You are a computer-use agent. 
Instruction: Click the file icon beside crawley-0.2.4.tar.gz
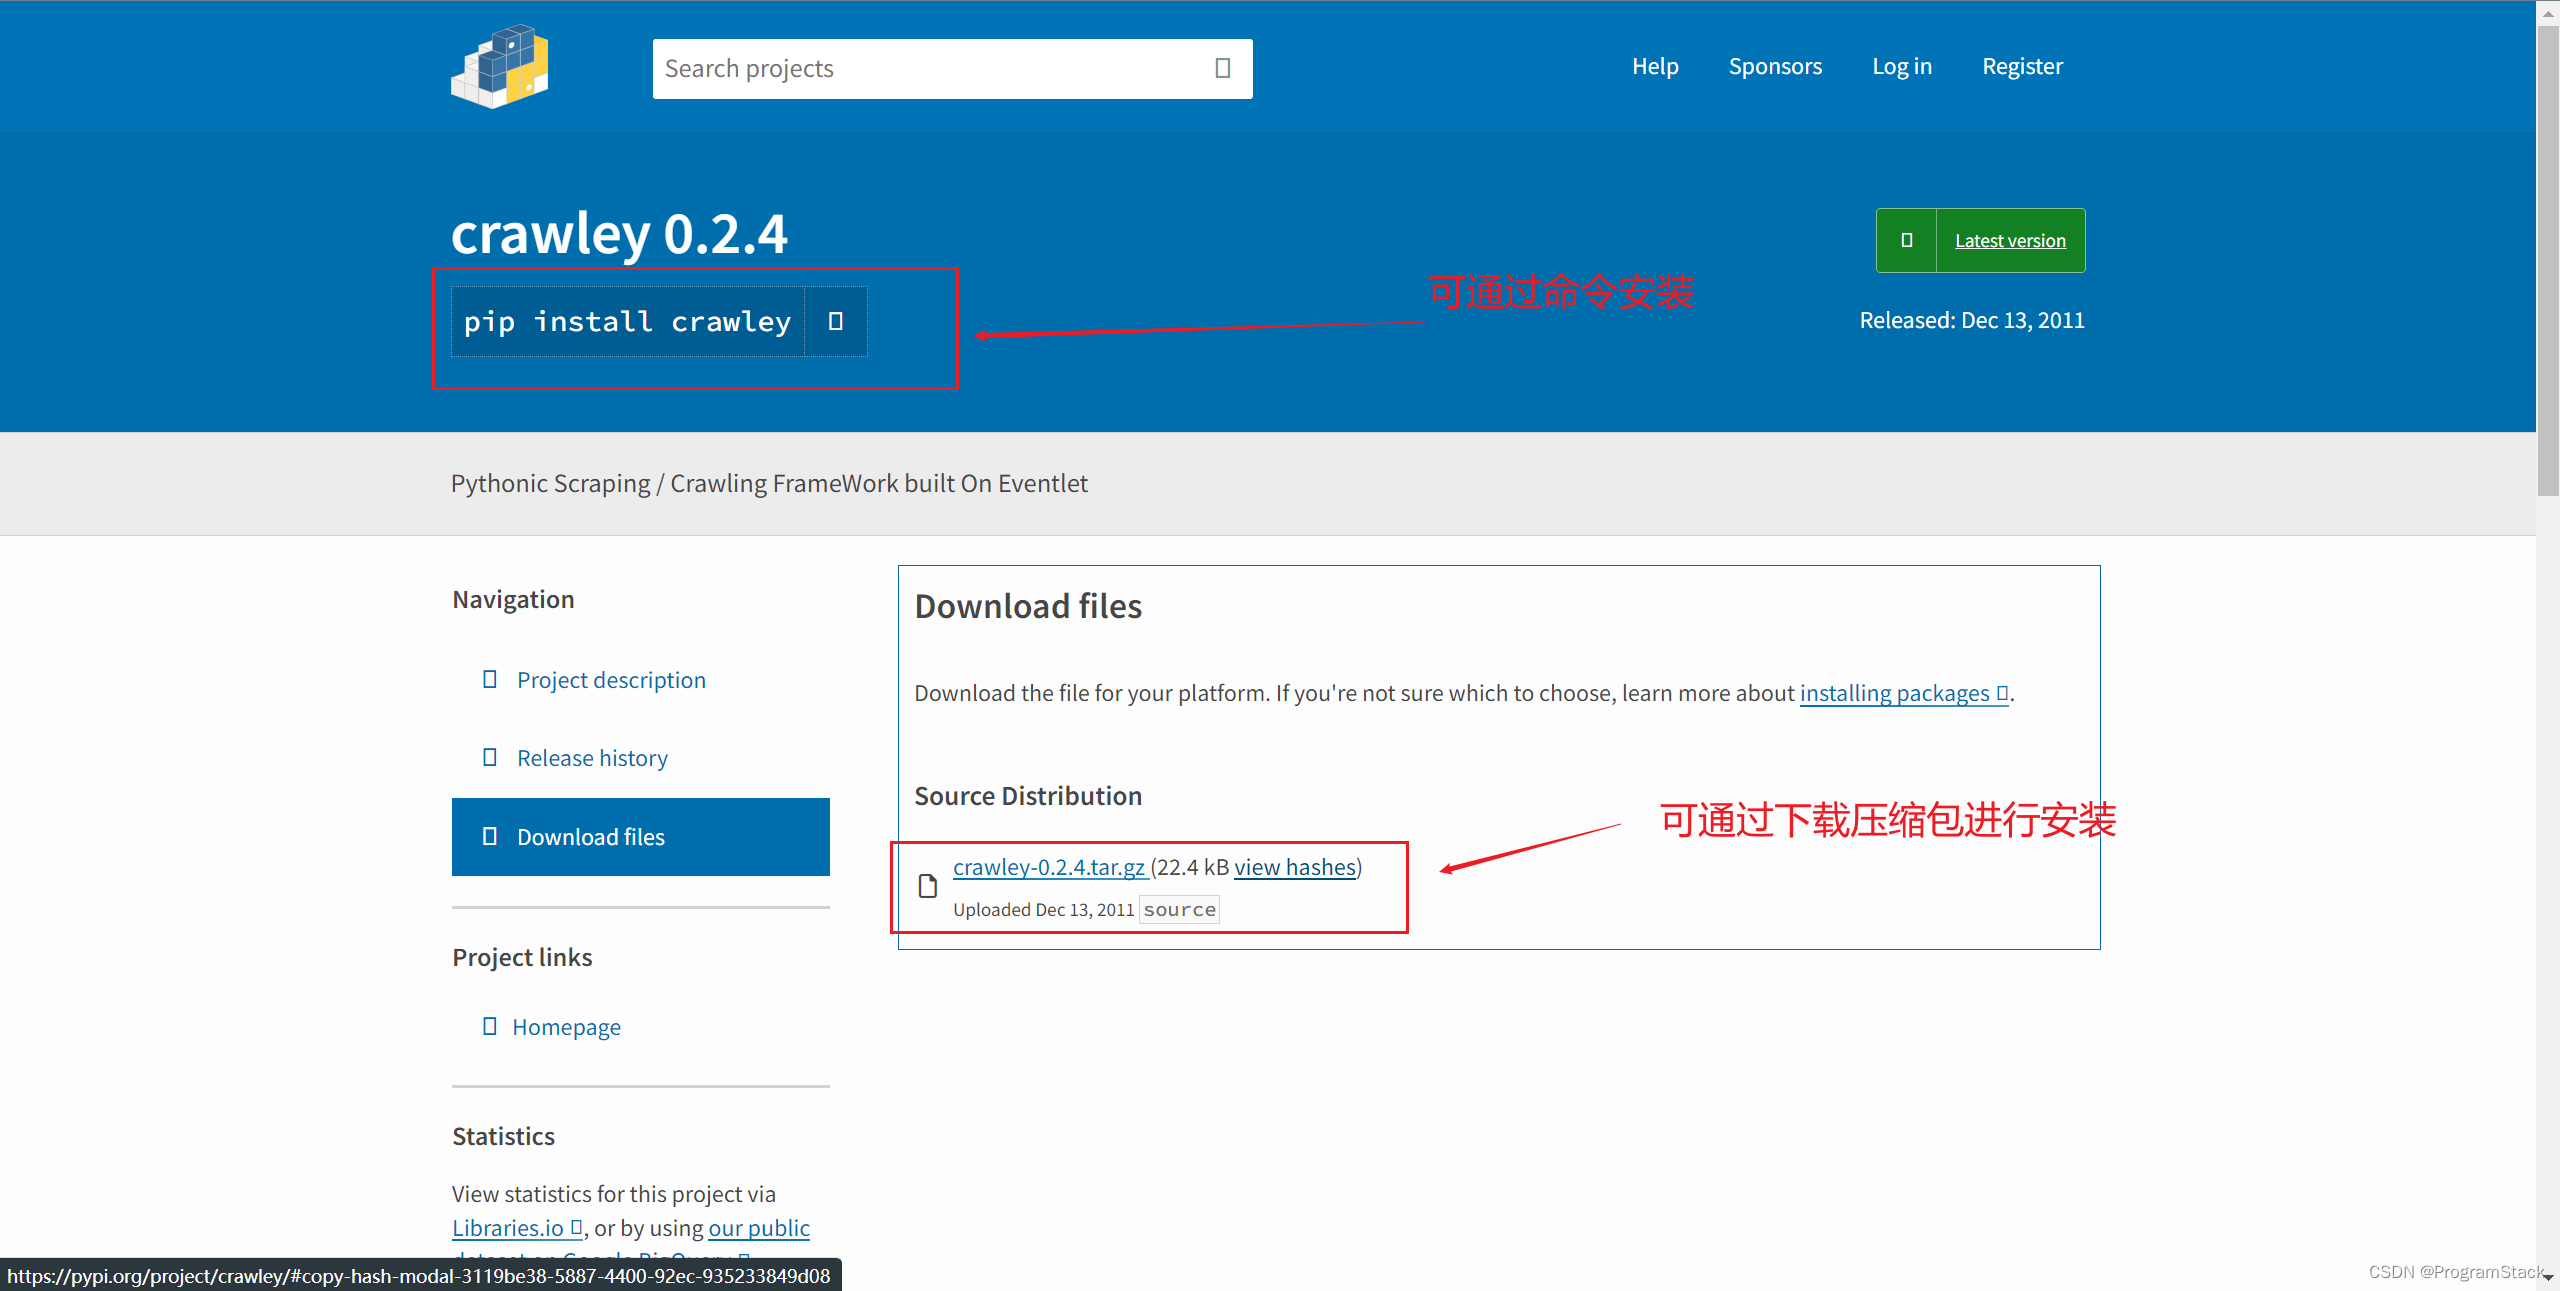[928, 886]
